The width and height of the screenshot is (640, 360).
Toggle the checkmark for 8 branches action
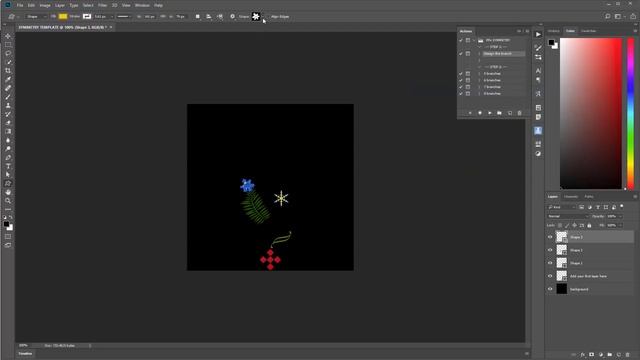coord(461,93)
